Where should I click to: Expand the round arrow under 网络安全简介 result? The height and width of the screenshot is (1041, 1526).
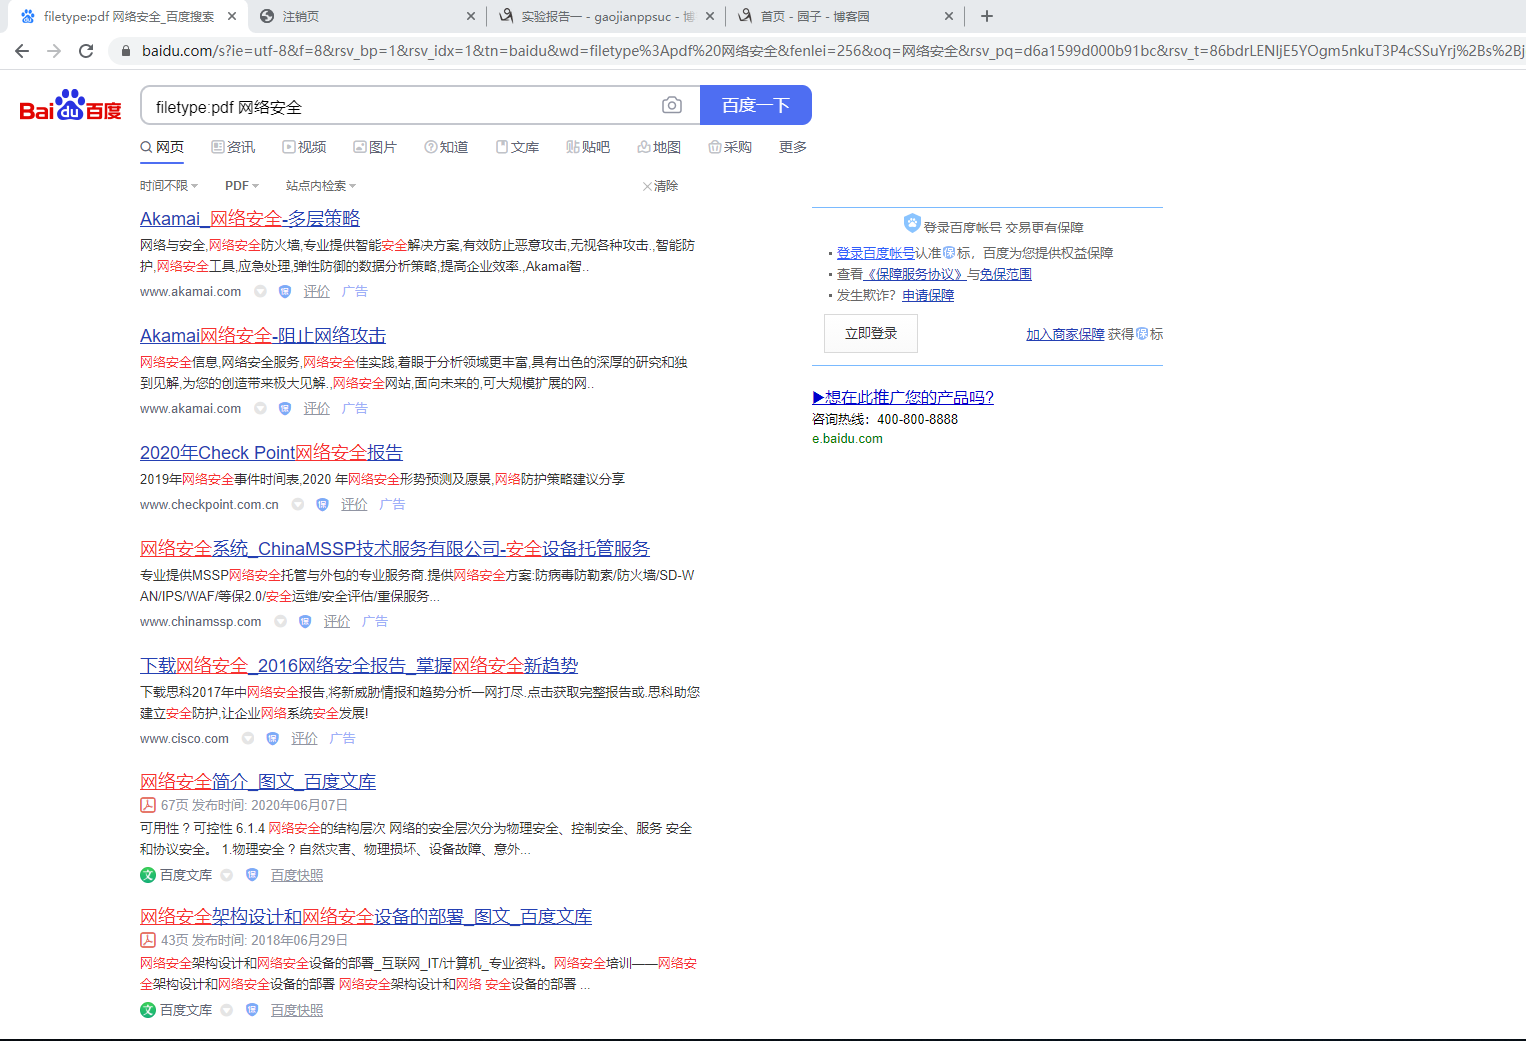227,875
